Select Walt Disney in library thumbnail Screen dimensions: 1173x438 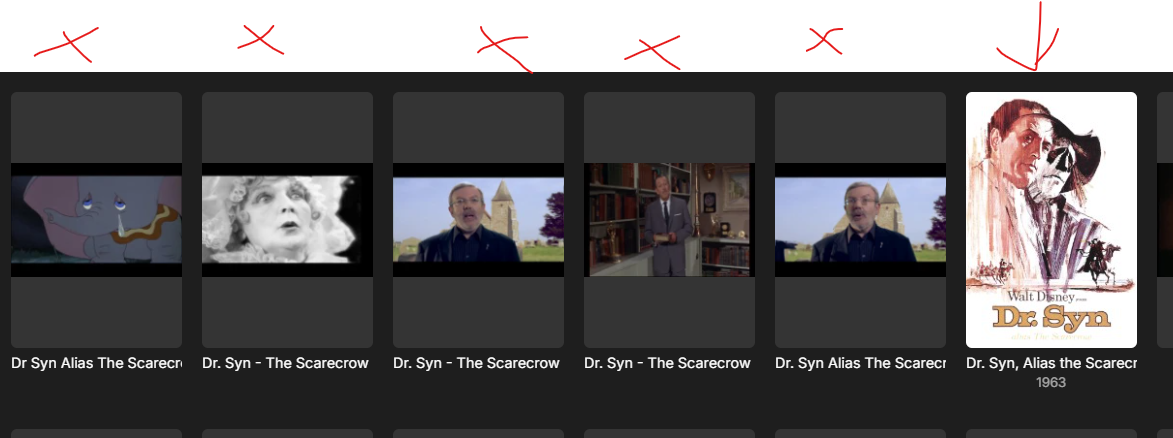(670, 219)
